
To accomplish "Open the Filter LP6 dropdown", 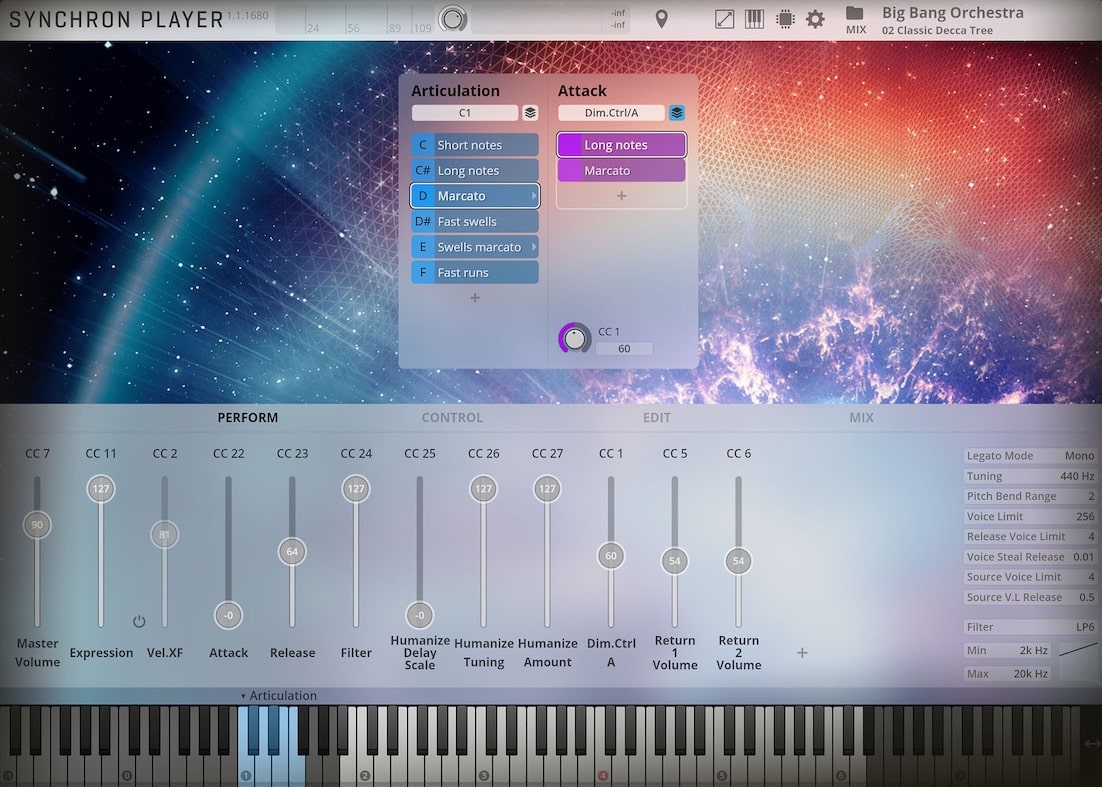I will pos(1030,627).
